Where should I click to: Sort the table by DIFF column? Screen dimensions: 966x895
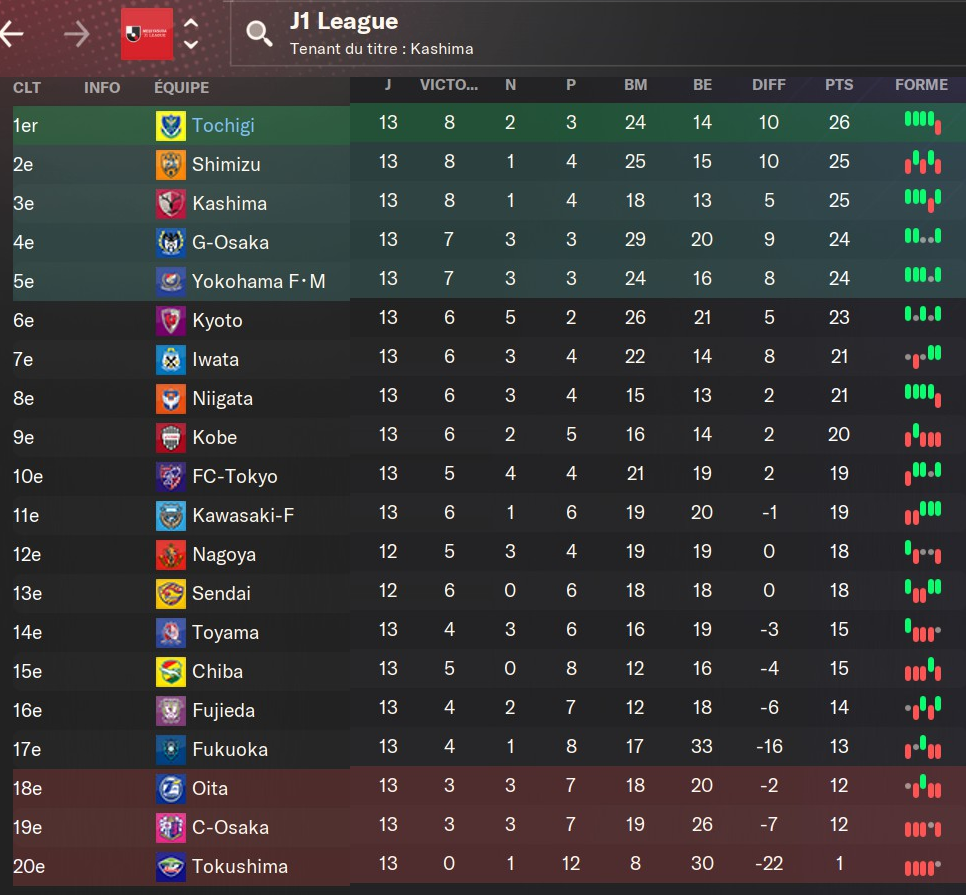(769, 85)
